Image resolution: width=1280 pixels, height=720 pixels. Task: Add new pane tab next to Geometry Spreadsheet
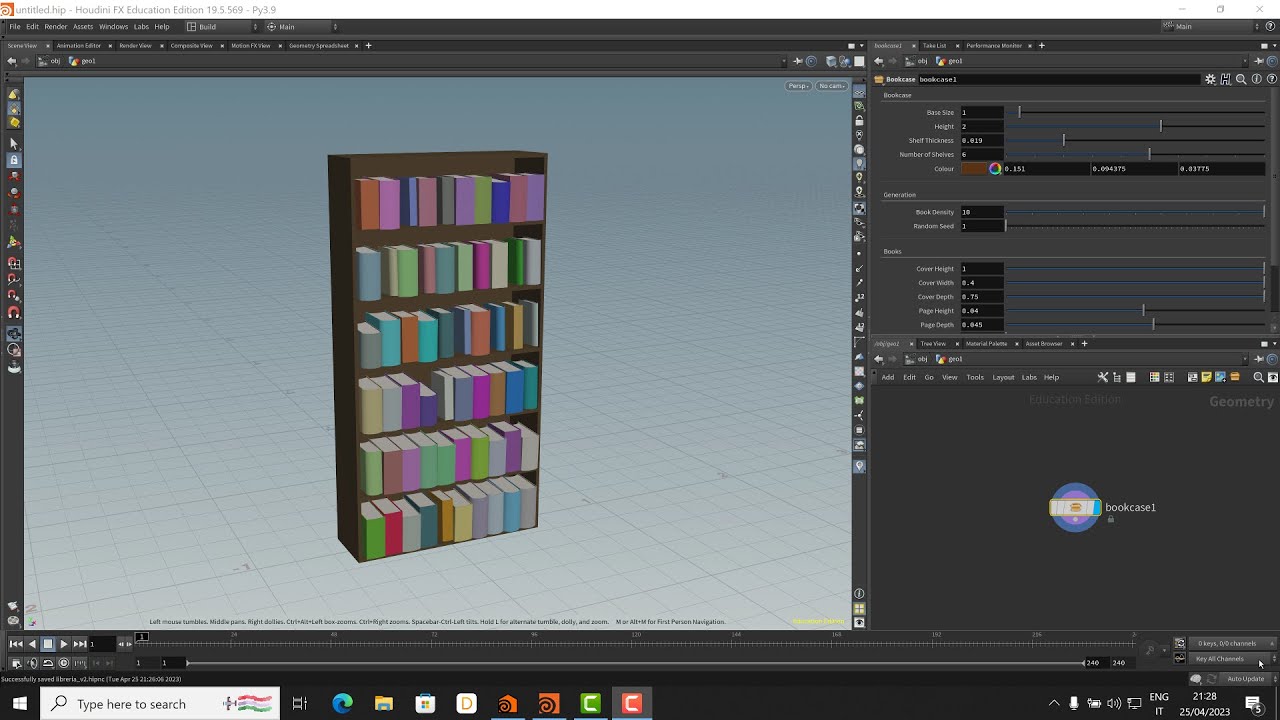click(368, 46)
